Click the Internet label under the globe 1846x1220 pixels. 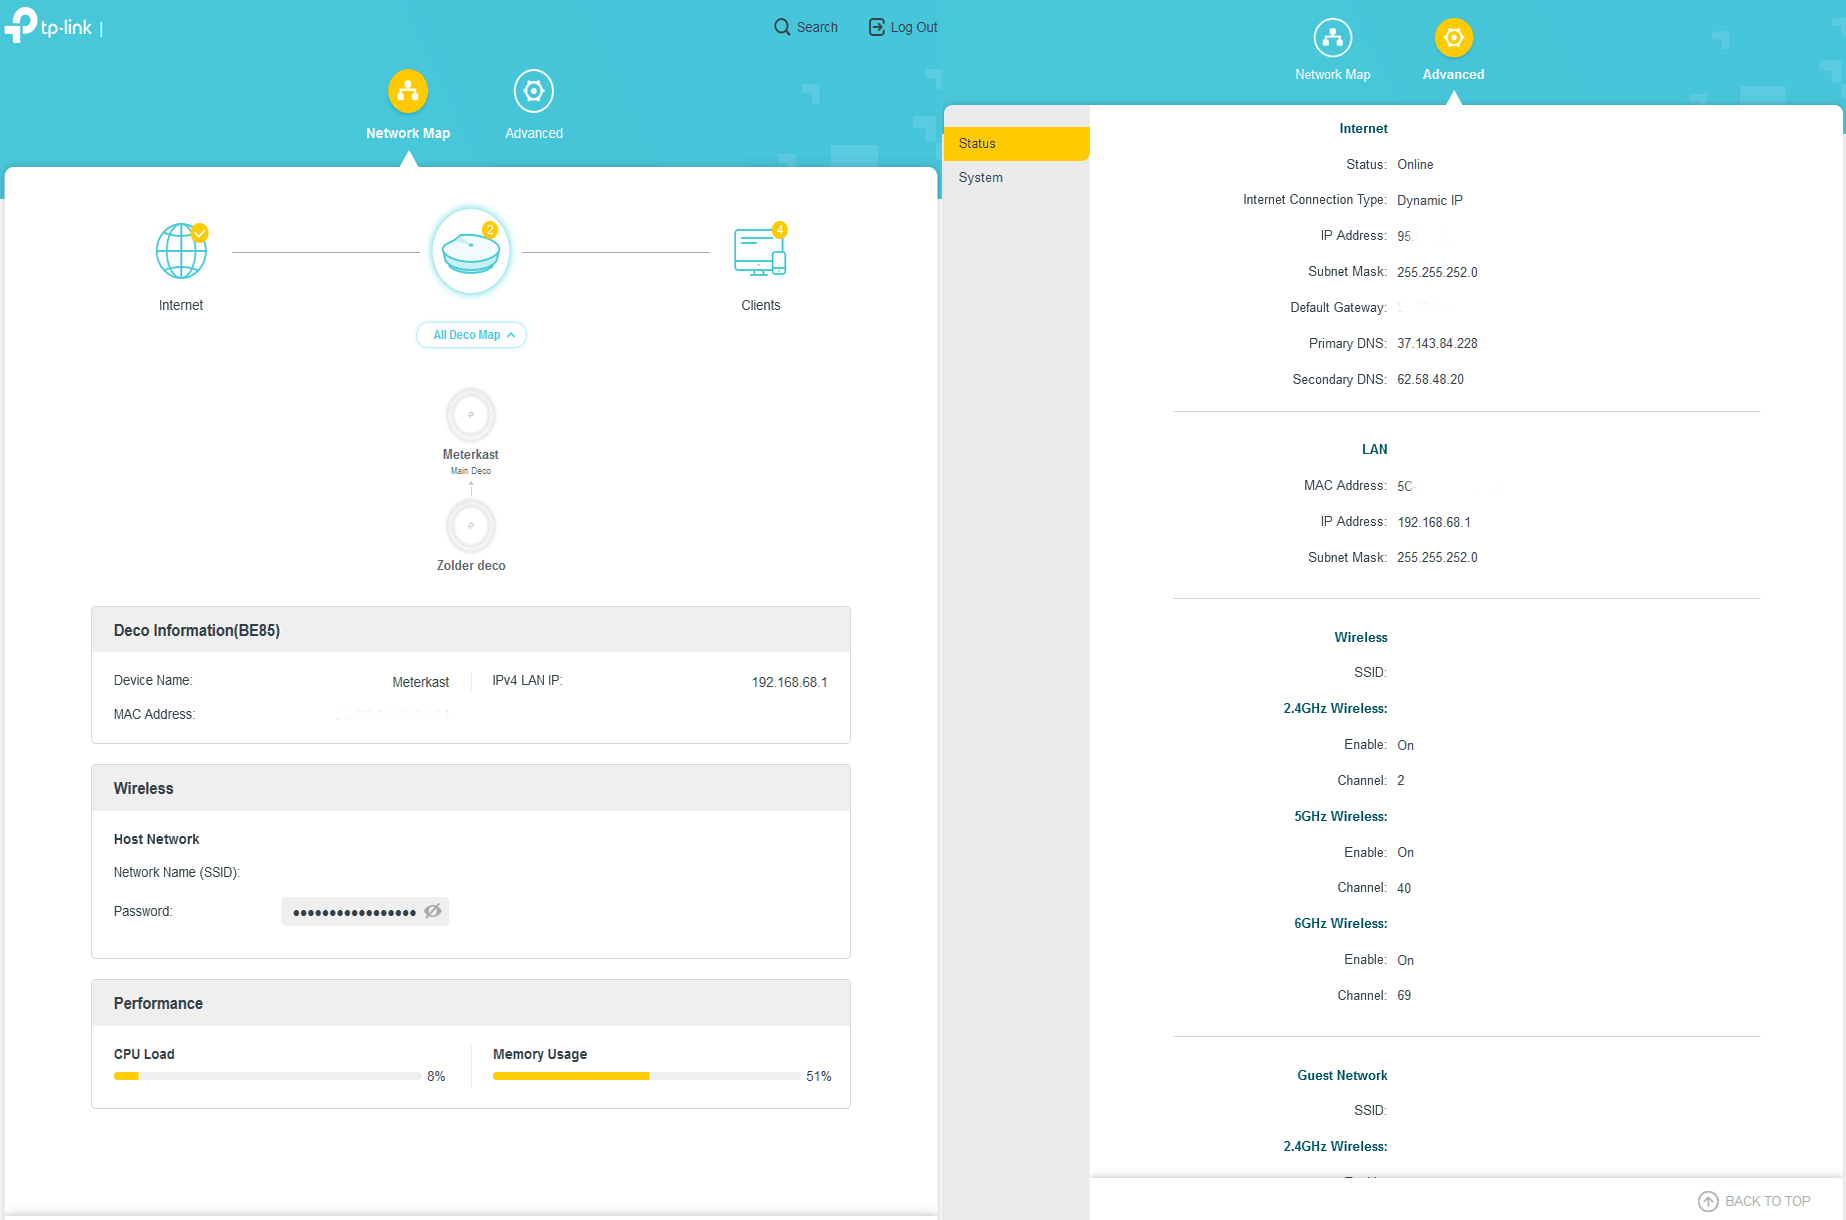(x=181, y=305)
